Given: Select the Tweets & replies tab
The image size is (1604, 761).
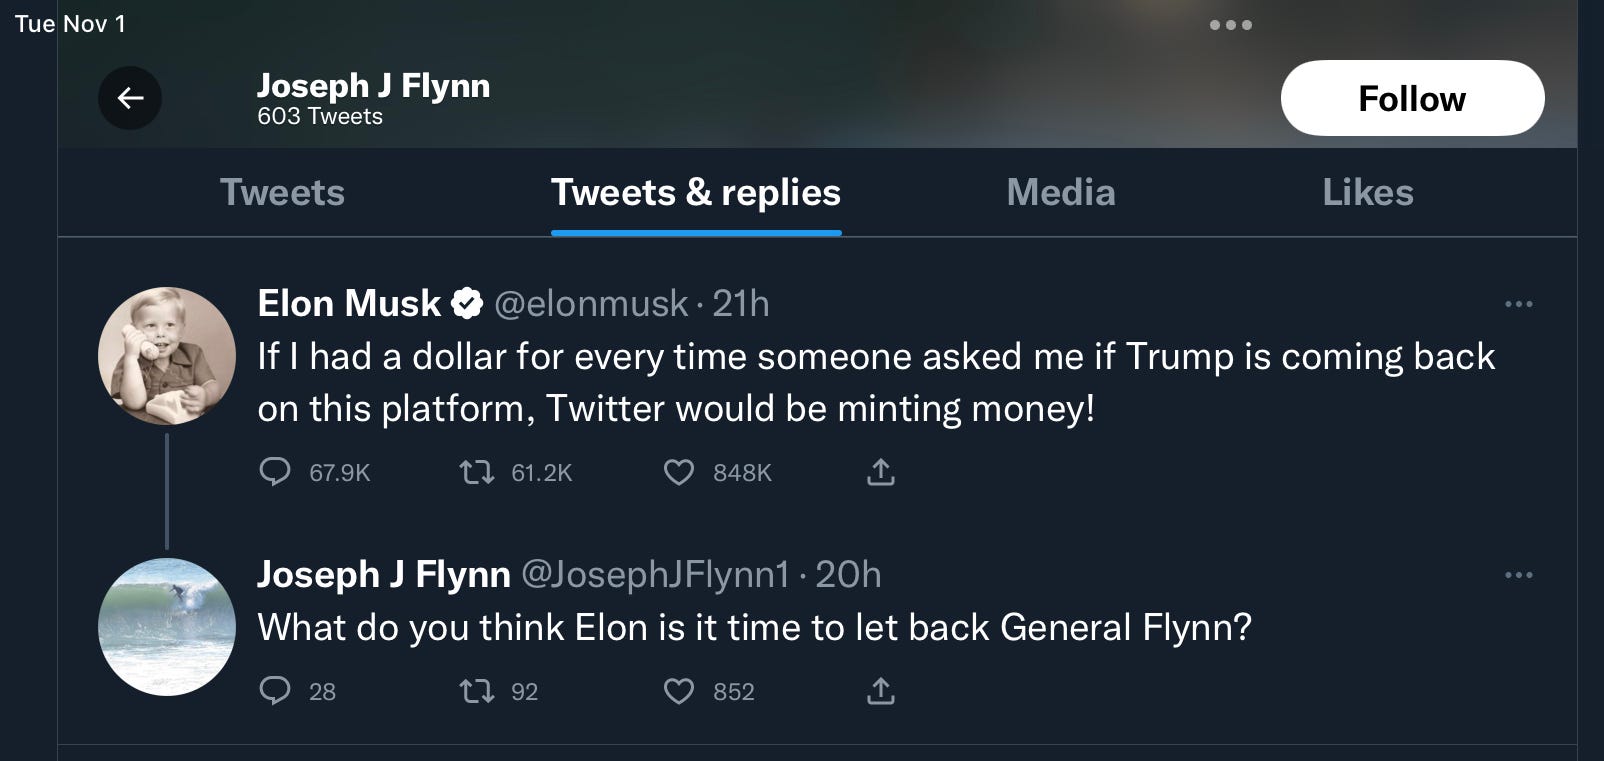Looking at the screenshot, I should 696,192.
